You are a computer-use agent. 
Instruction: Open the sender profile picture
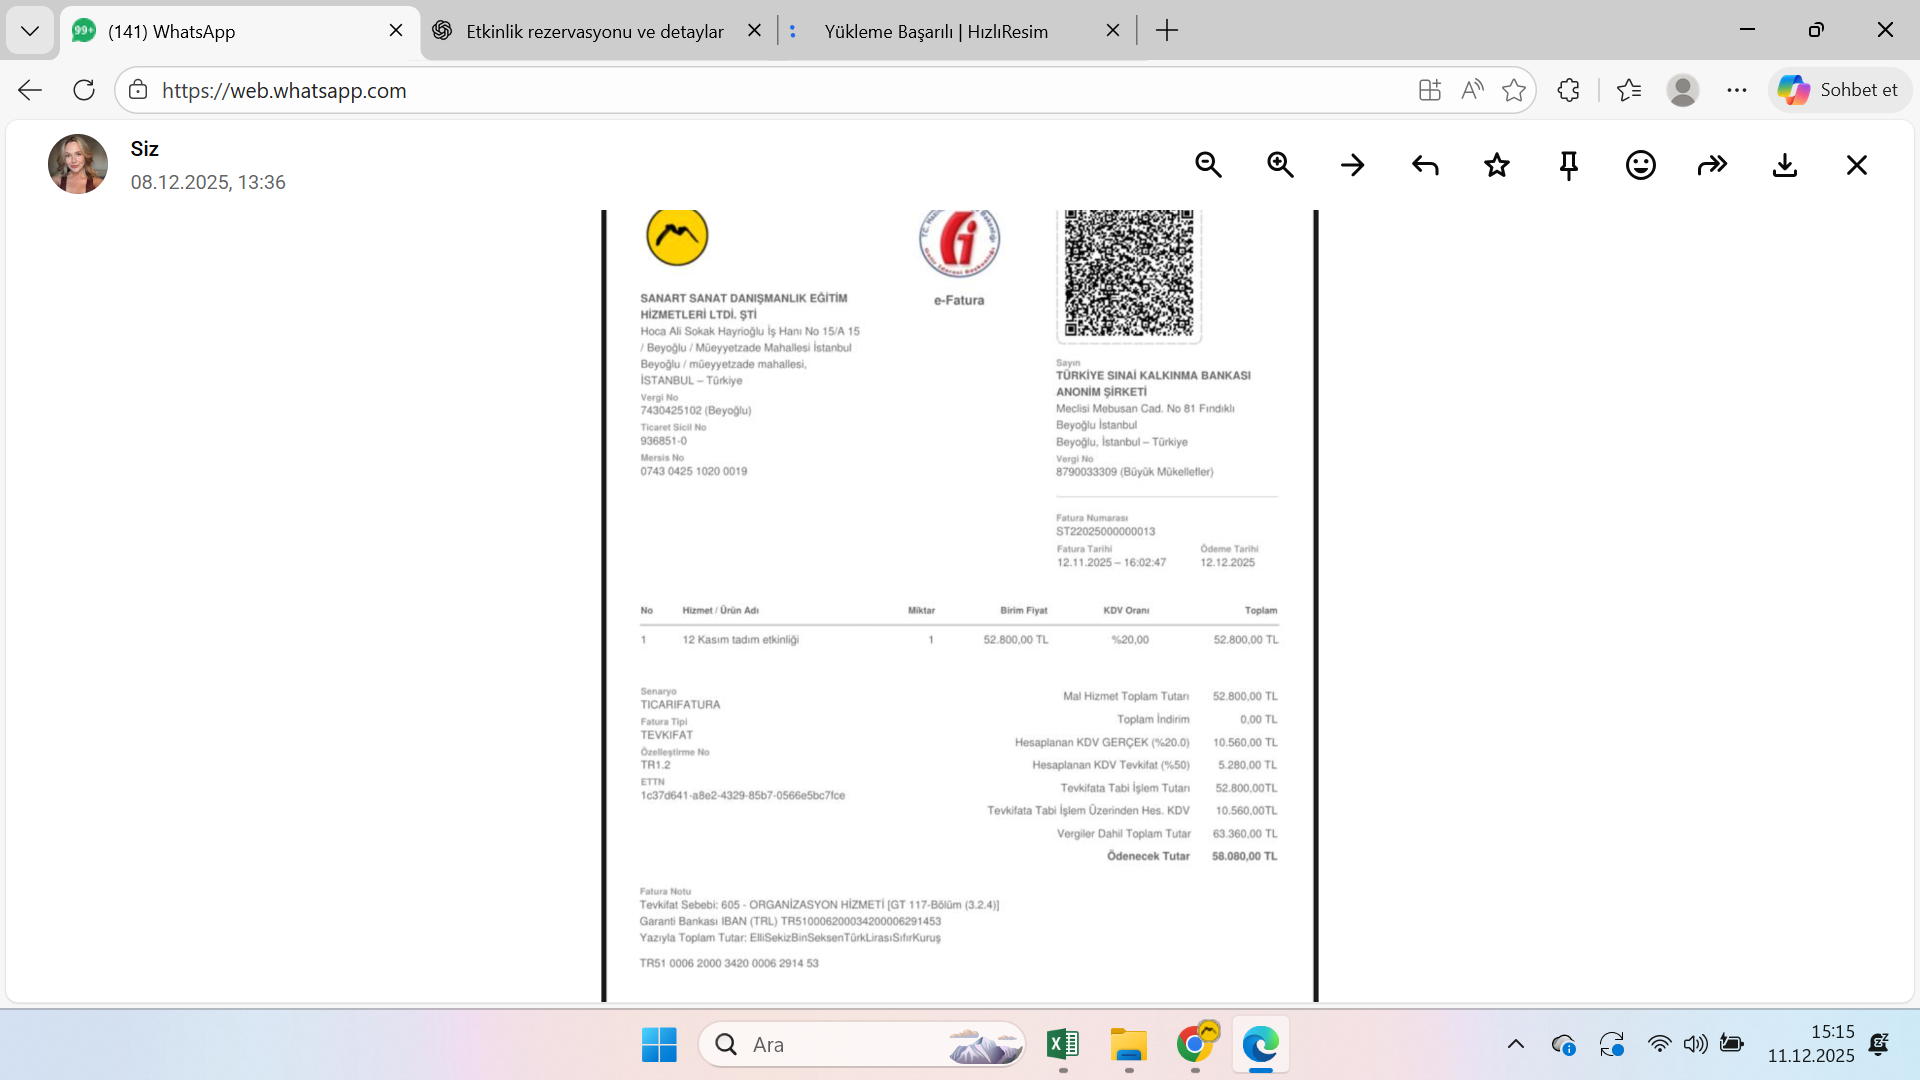click(x=78, y=164)
